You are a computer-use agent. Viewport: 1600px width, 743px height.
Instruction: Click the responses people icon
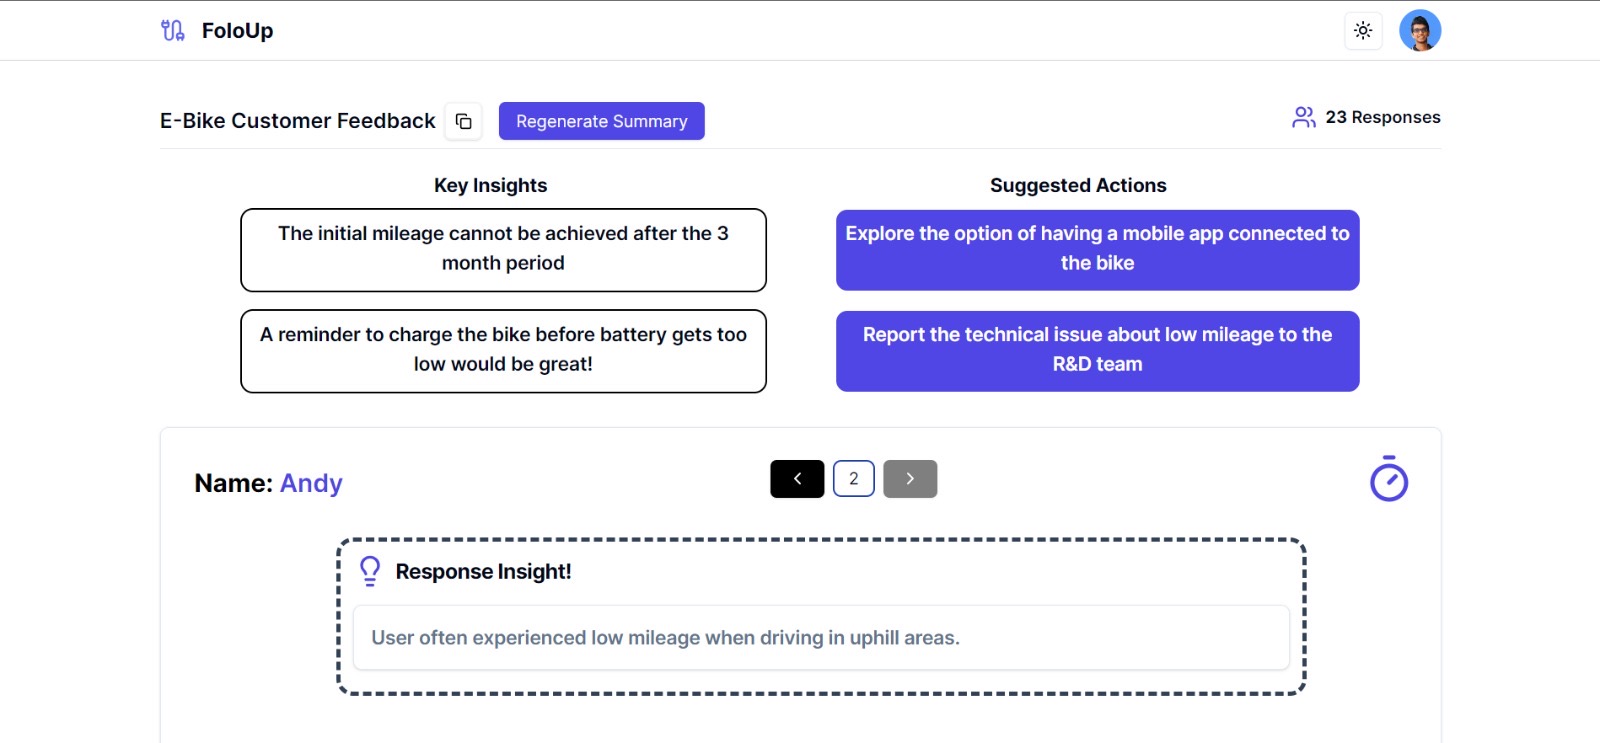point(1303,117)
